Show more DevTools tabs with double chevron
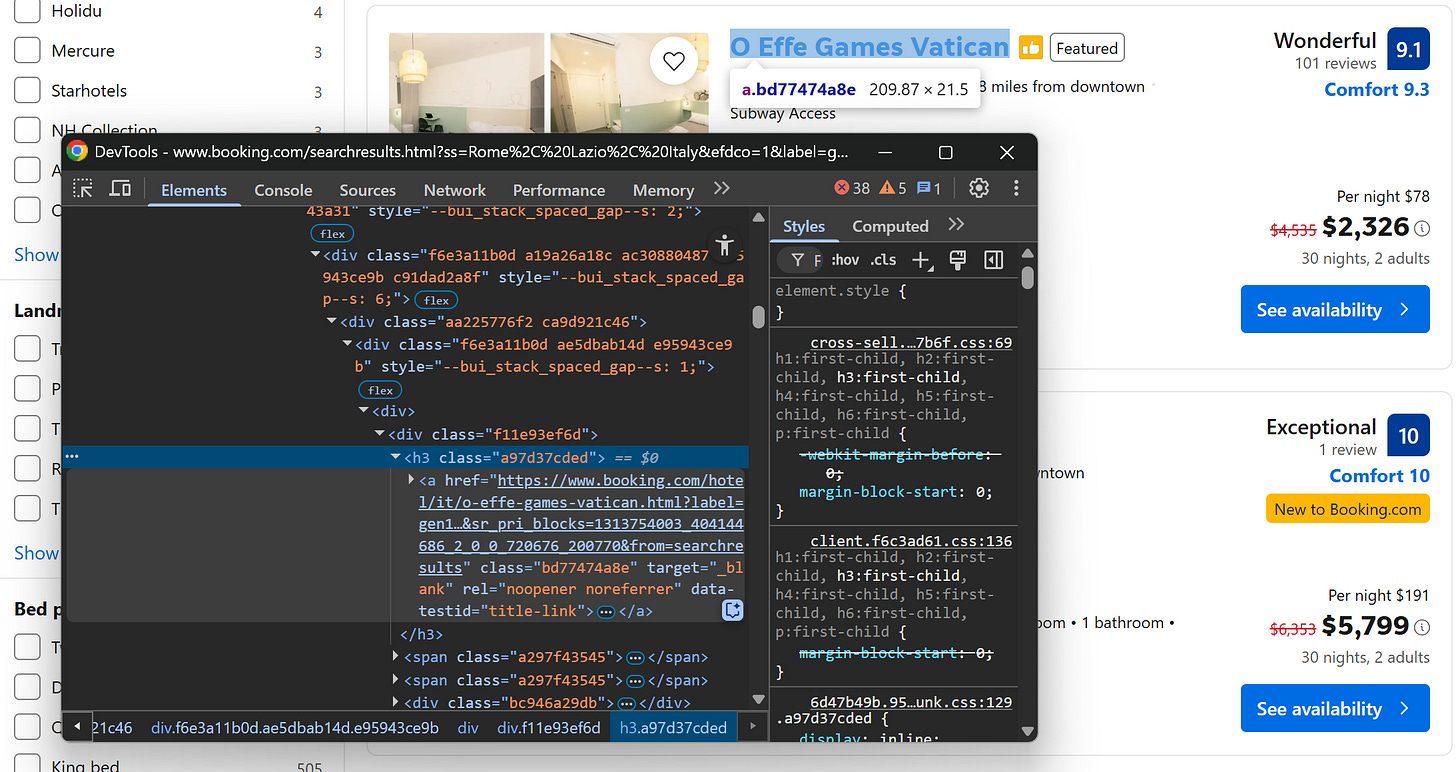 722,188
